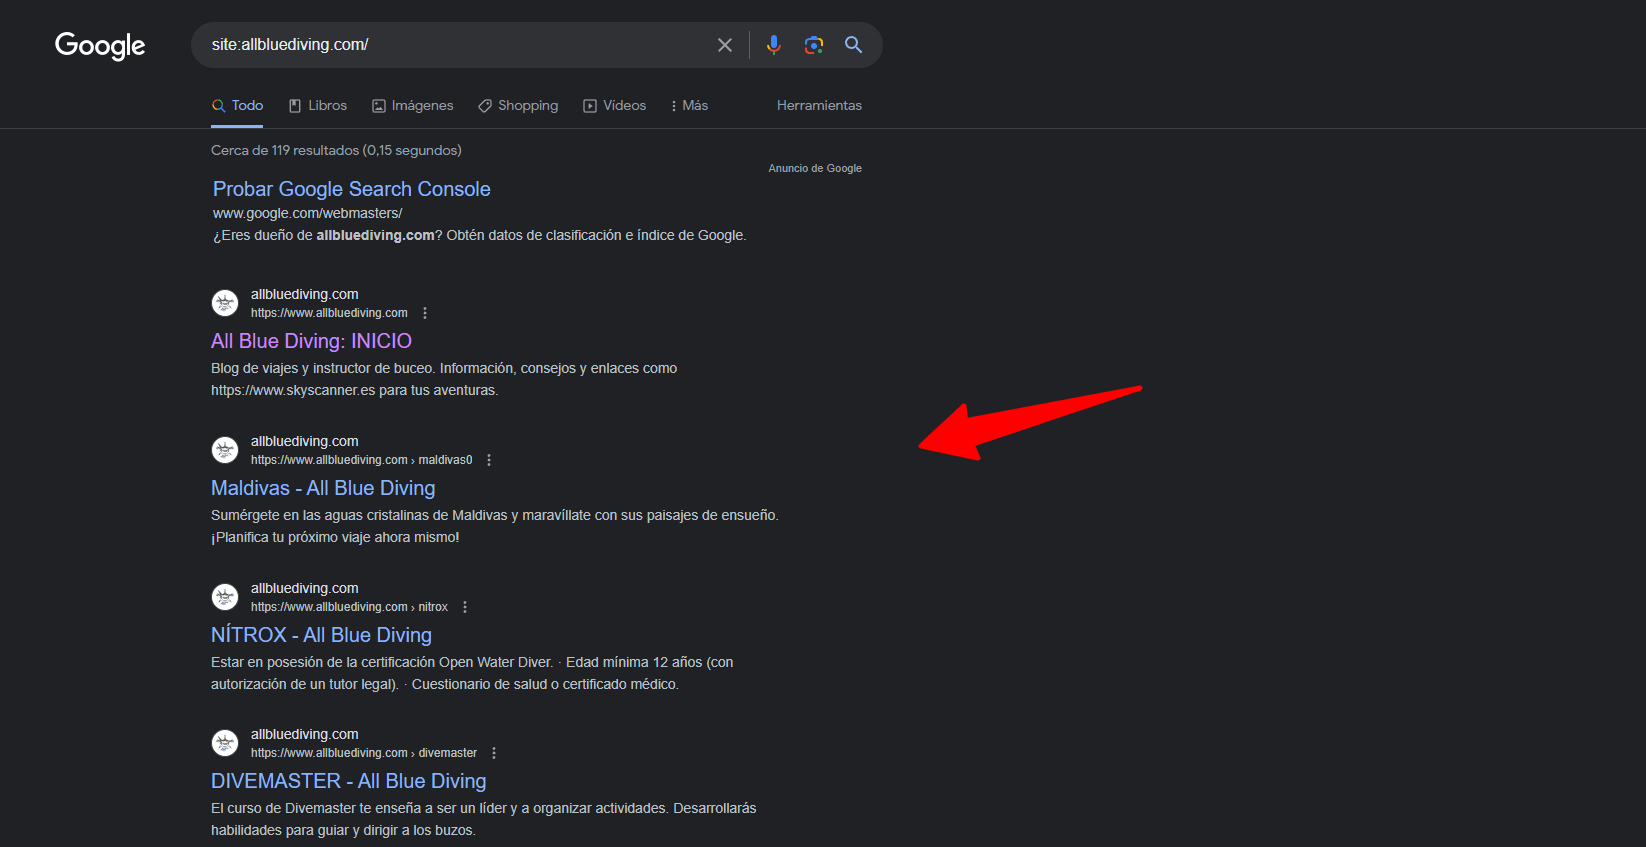Expand the Más menu
Screen dimensions: 1646x847
689,105
